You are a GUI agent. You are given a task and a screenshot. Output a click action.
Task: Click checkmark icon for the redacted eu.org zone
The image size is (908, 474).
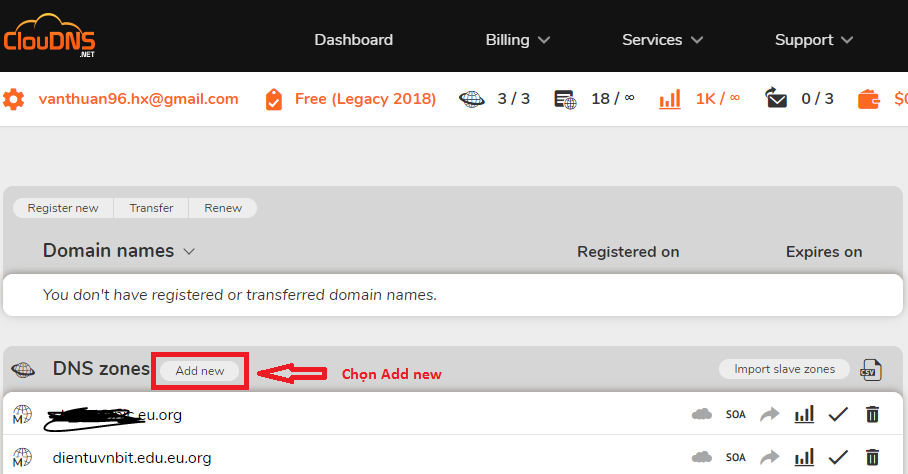(838, 414)
